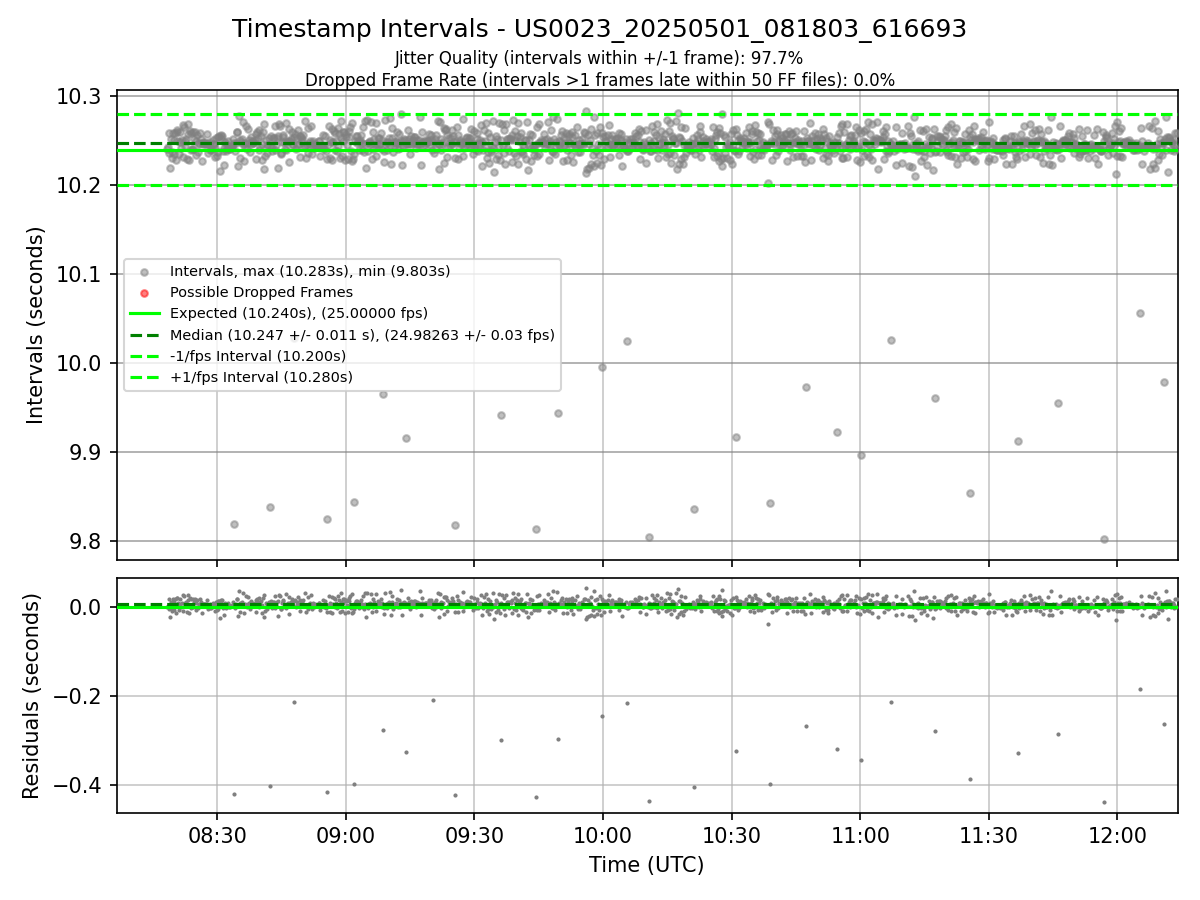
Task: Click the x-axis tick label '08:30'
Action: tap(217, 838)
